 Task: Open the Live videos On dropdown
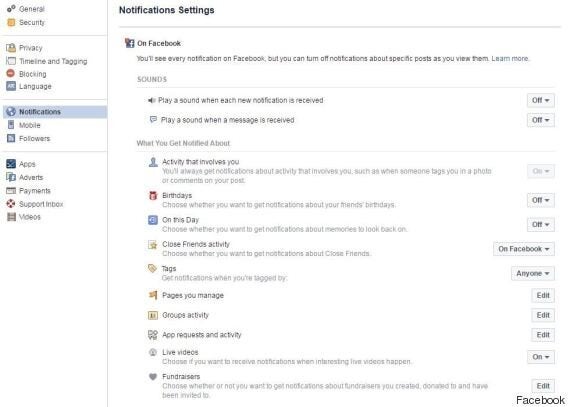coord(541,357)
